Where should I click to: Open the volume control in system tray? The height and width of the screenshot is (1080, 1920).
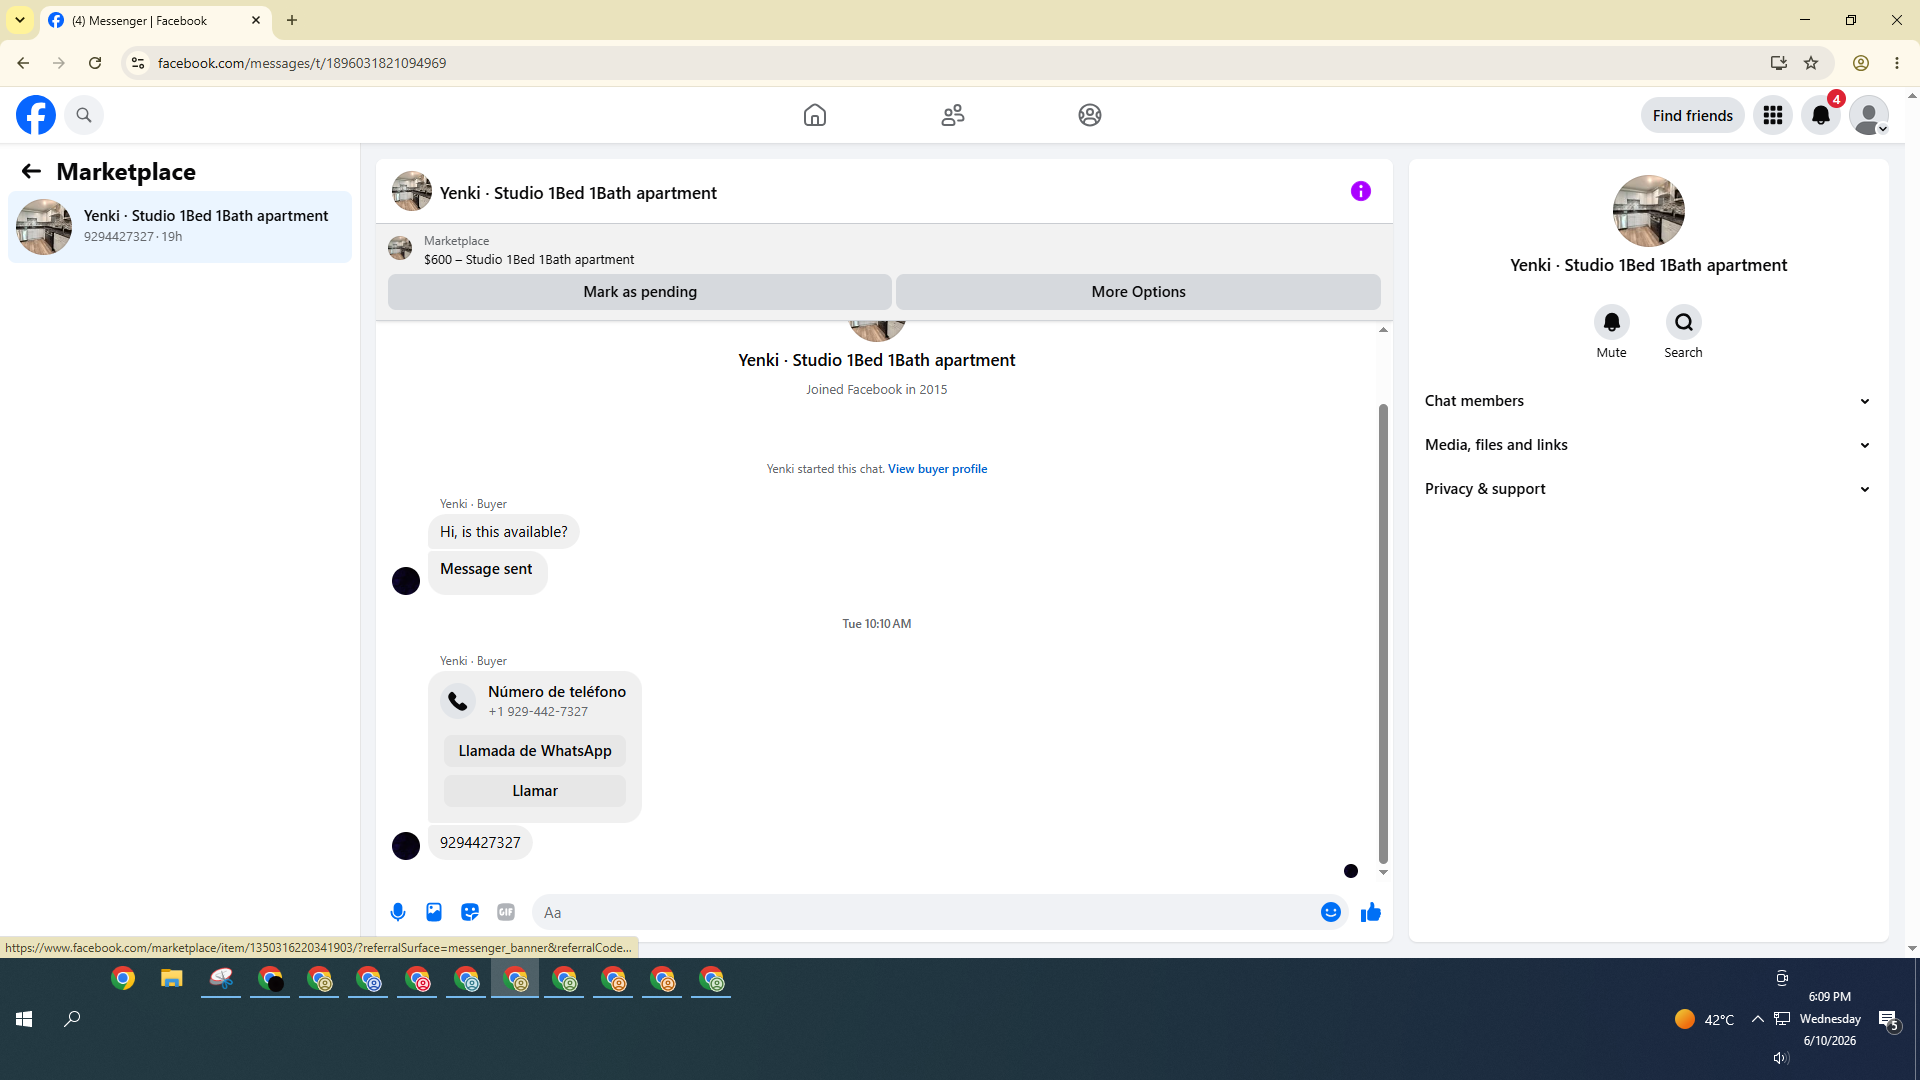point(1780,1058)
